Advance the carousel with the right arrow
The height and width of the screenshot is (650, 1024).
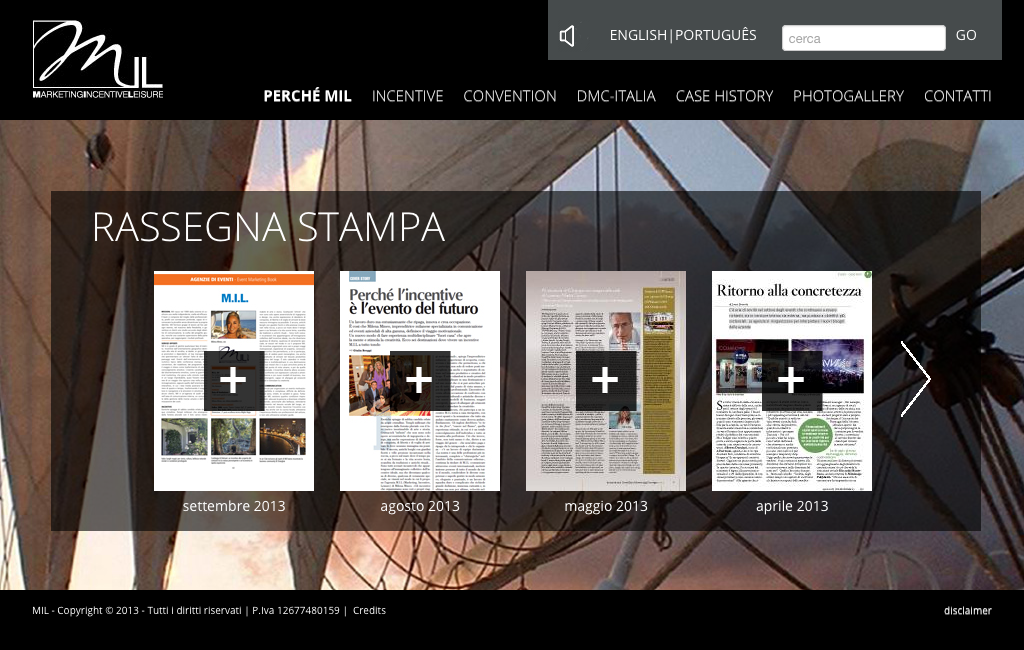pos(916,379)
